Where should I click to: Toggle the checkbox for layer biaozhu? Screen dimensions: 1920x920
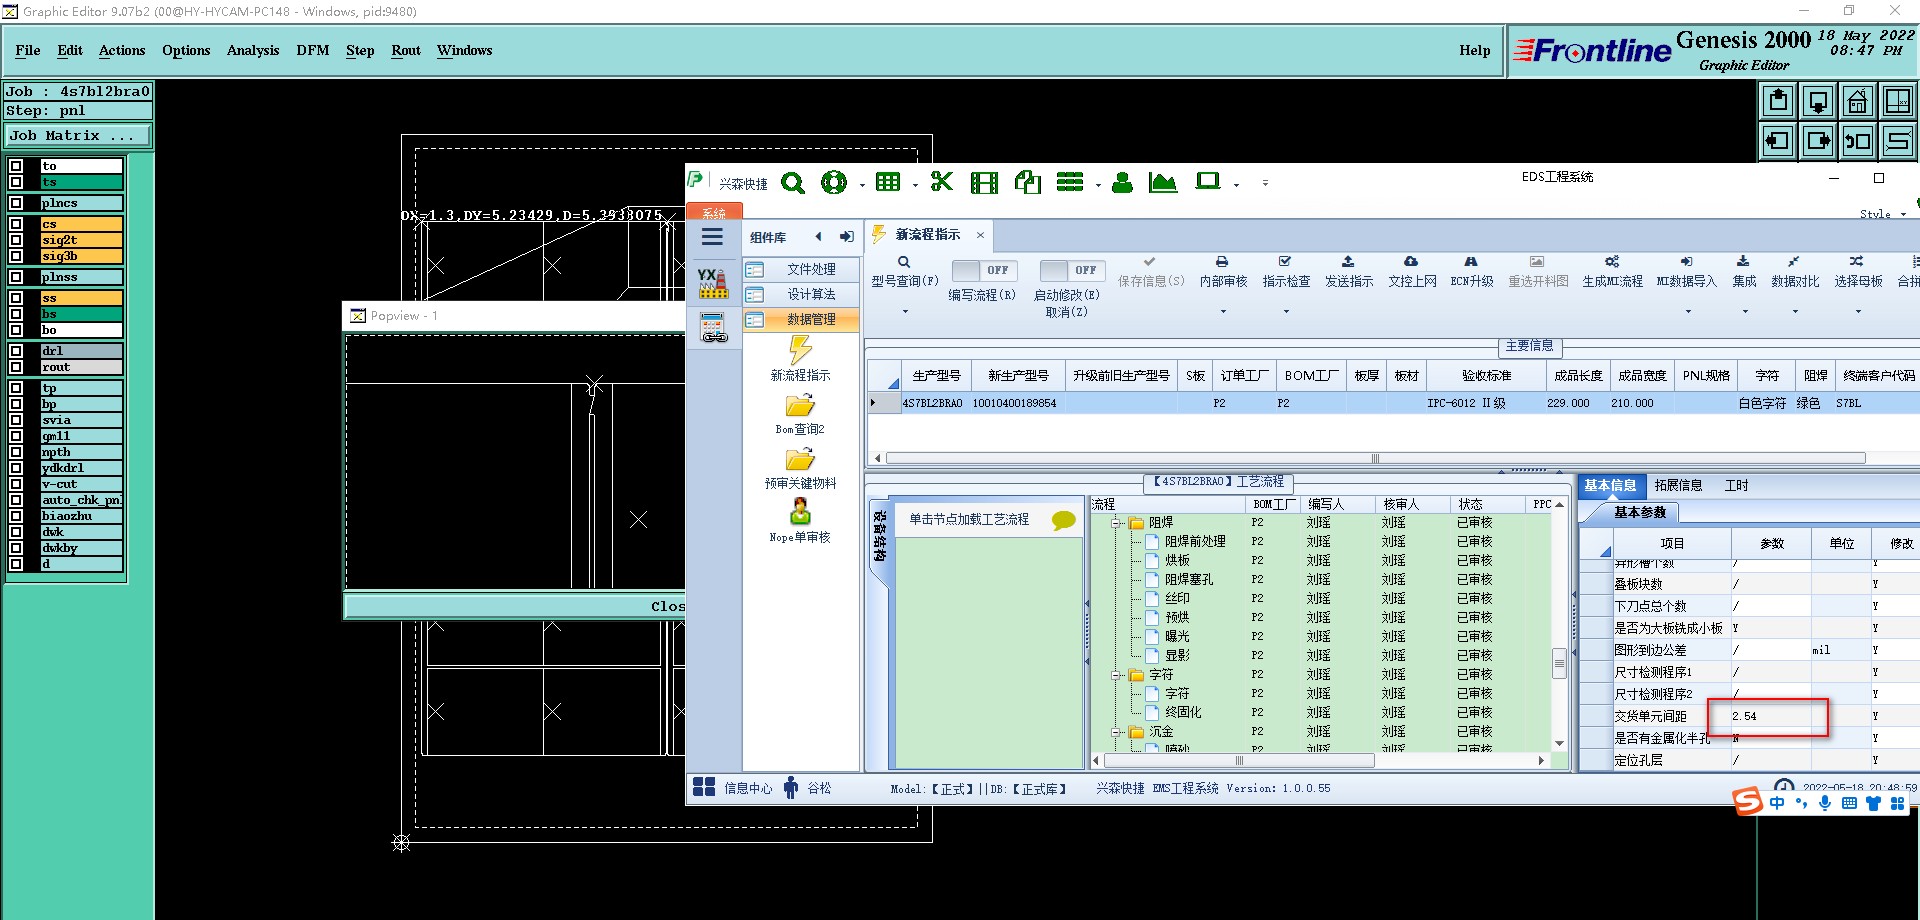point(16,516)
